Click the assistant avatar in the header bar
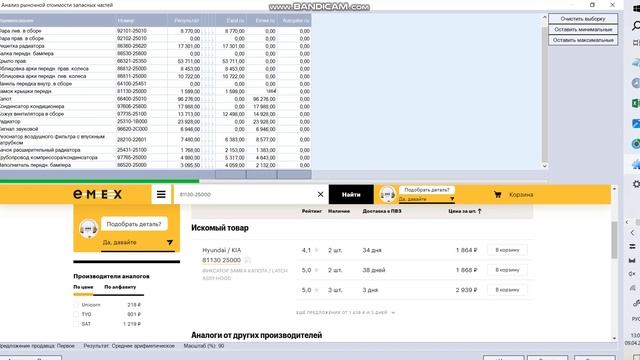 (x=387, y=194)
